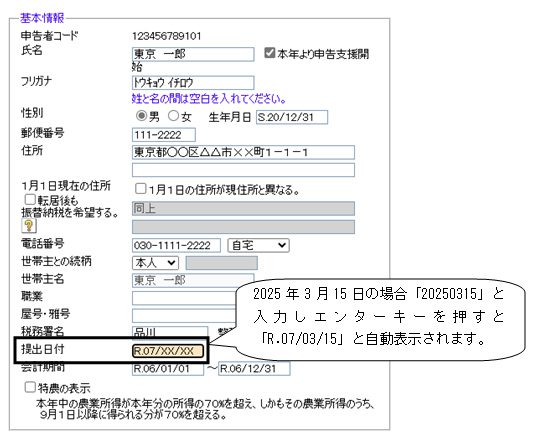Image resolution: width=536 pixels, height=441 pixels.
Task: Click the first 住所 address field
Action: [x=243, y=152]
